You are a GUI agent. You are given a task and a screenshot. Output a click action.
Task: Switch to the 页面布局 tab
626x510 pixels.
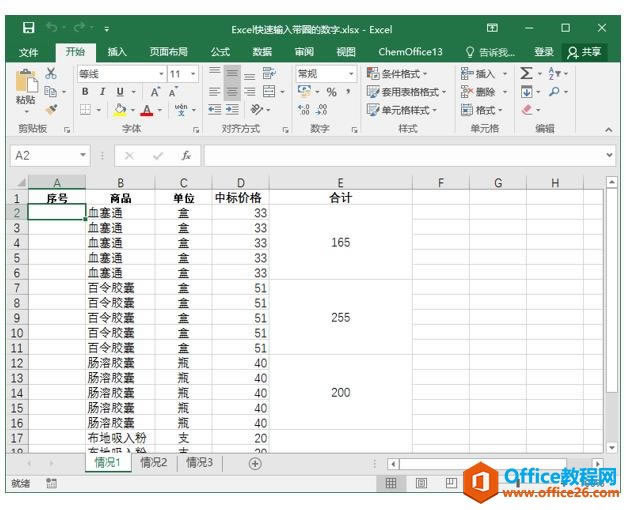click(168, 52)
